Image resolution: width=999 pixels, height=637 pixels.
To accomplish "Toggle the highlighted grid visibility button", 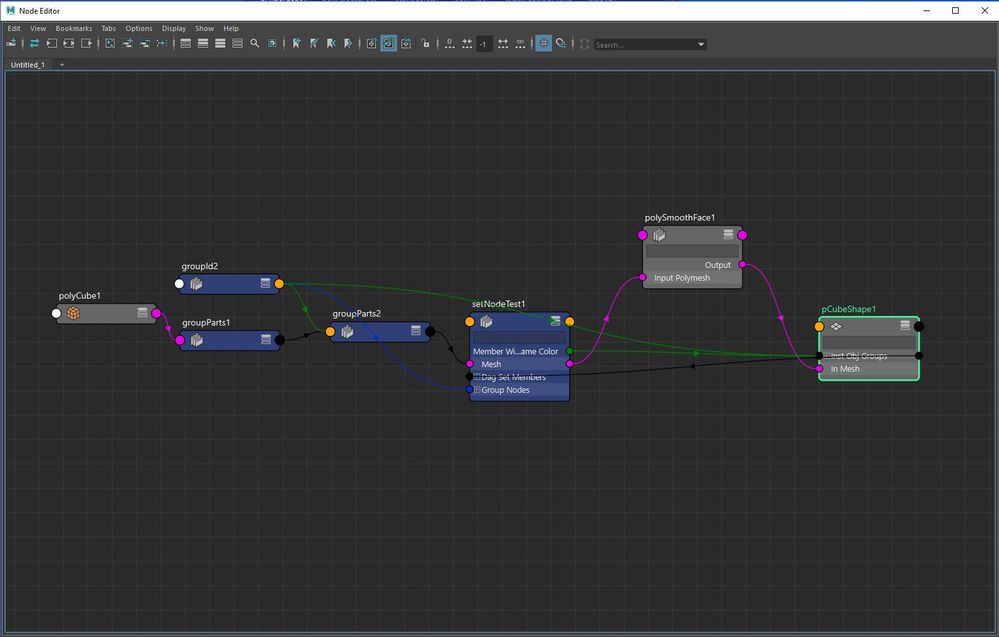I will coord(543,43).
